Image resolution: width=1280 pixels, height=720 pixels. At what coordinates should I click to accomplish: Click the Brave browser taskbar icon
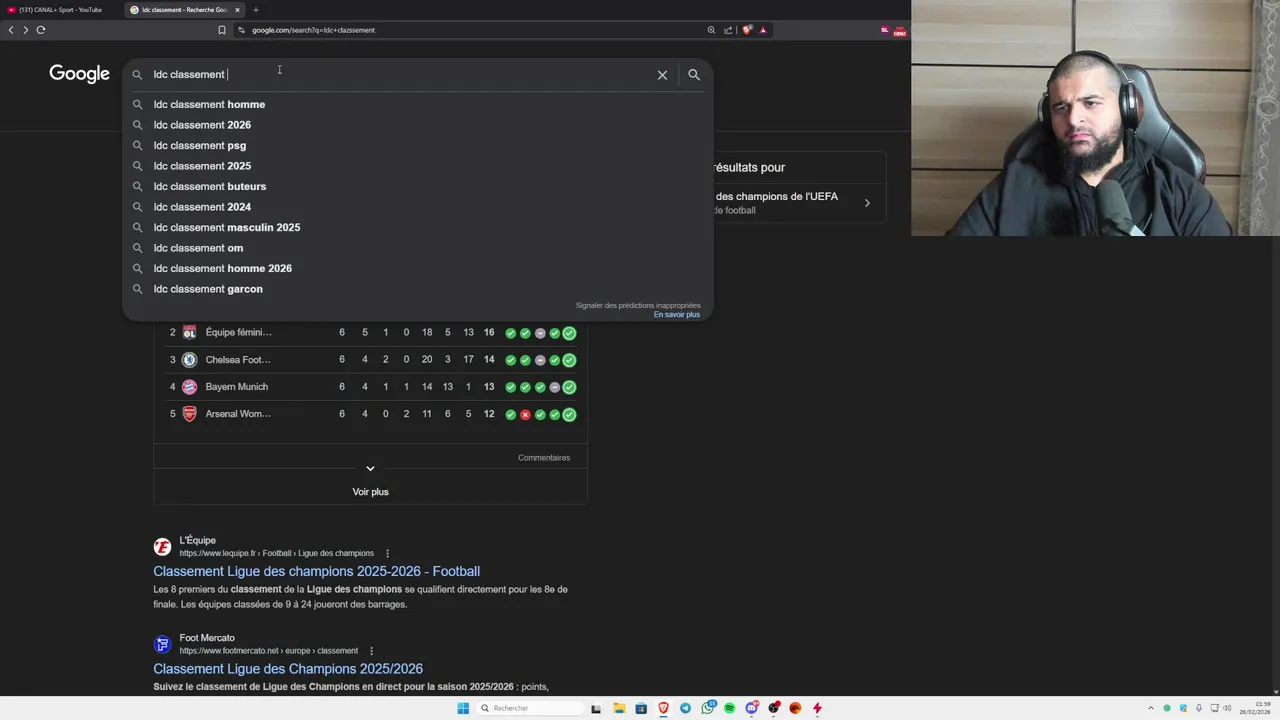point(663,708)
